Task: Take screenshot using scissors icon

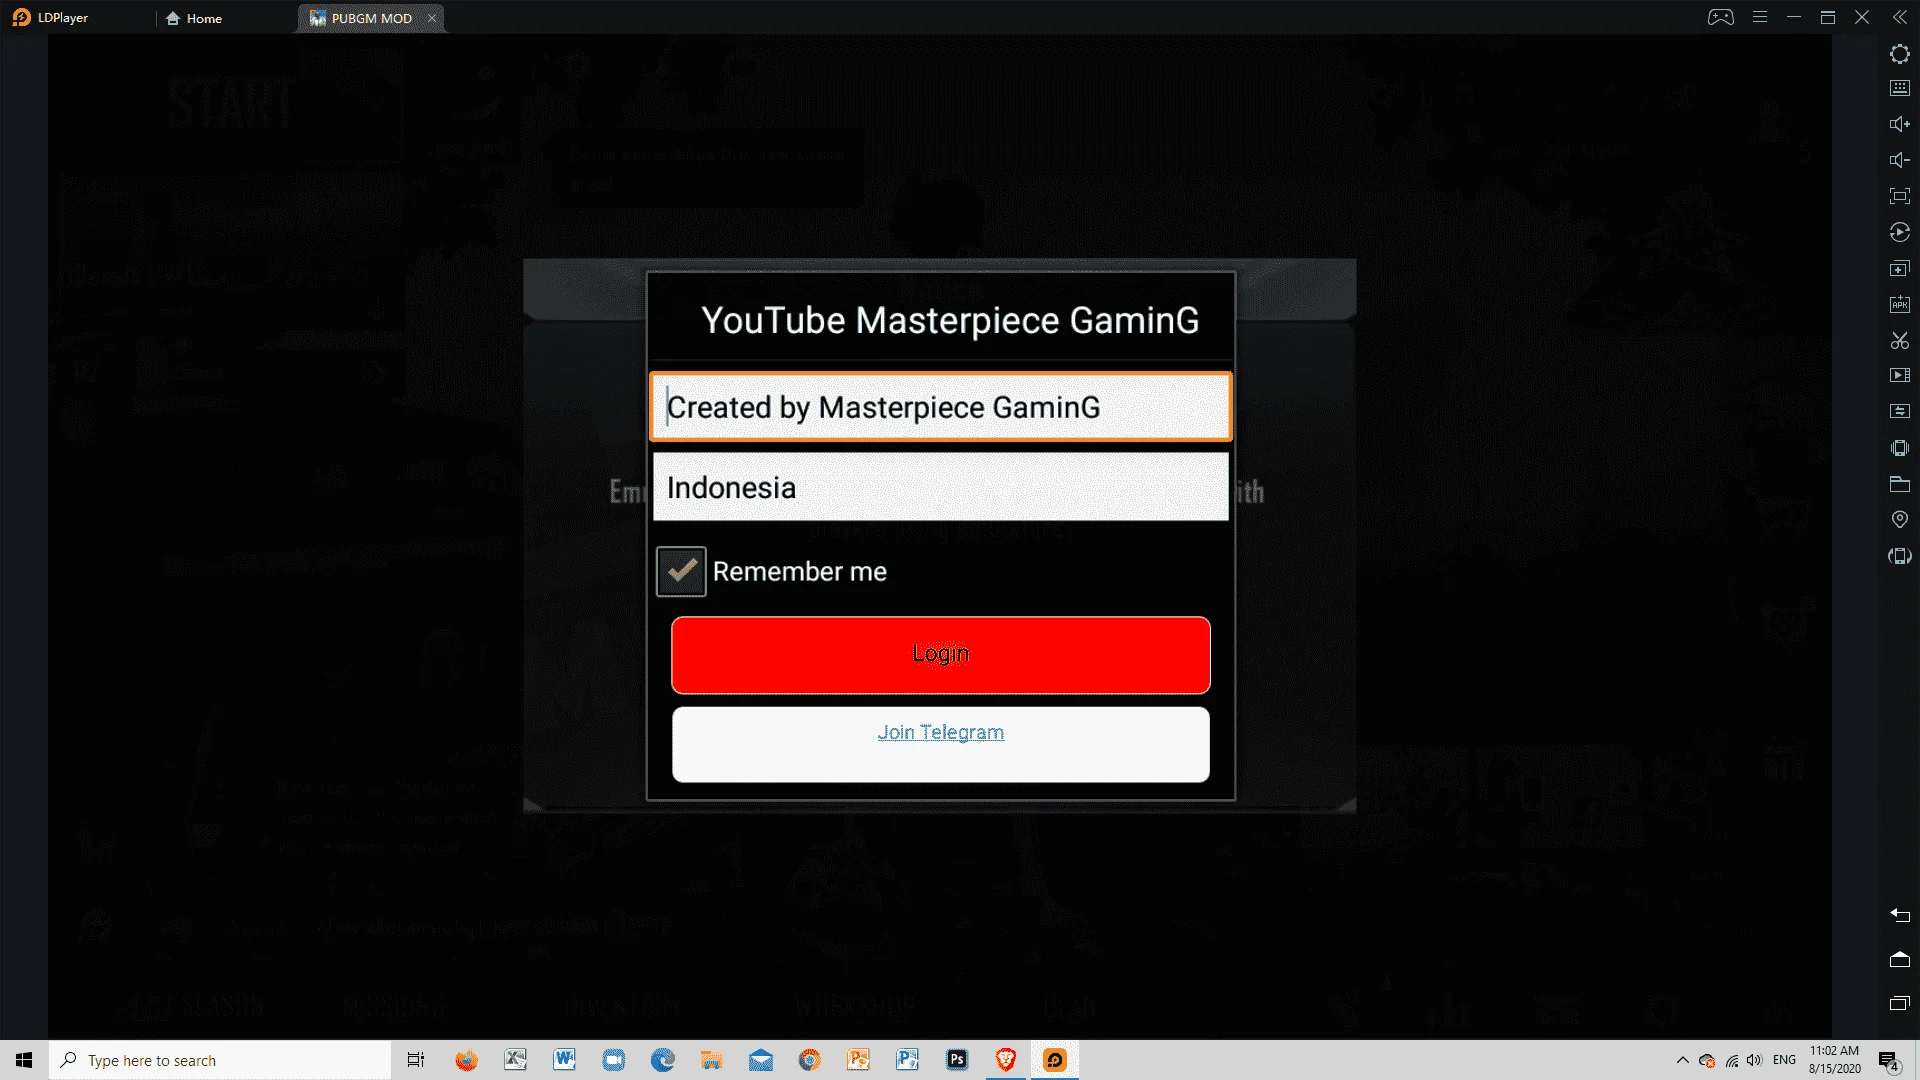Action: coord(1900,340)
